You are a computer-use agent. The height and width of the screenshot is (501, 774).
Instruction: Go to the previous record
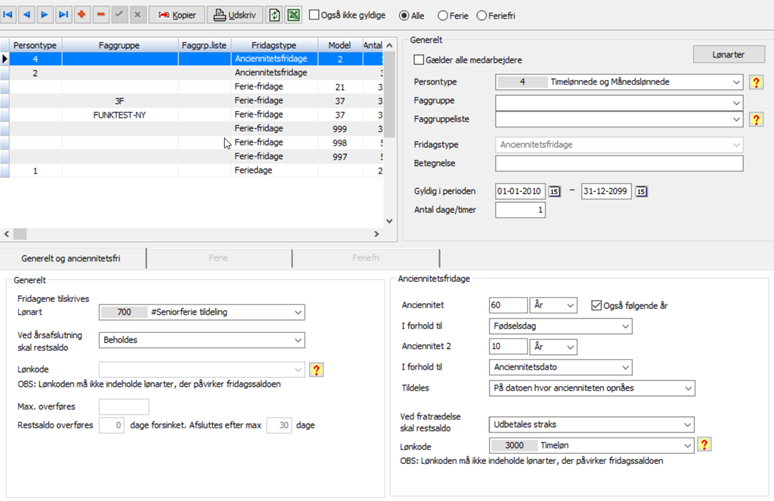point(28,15)
